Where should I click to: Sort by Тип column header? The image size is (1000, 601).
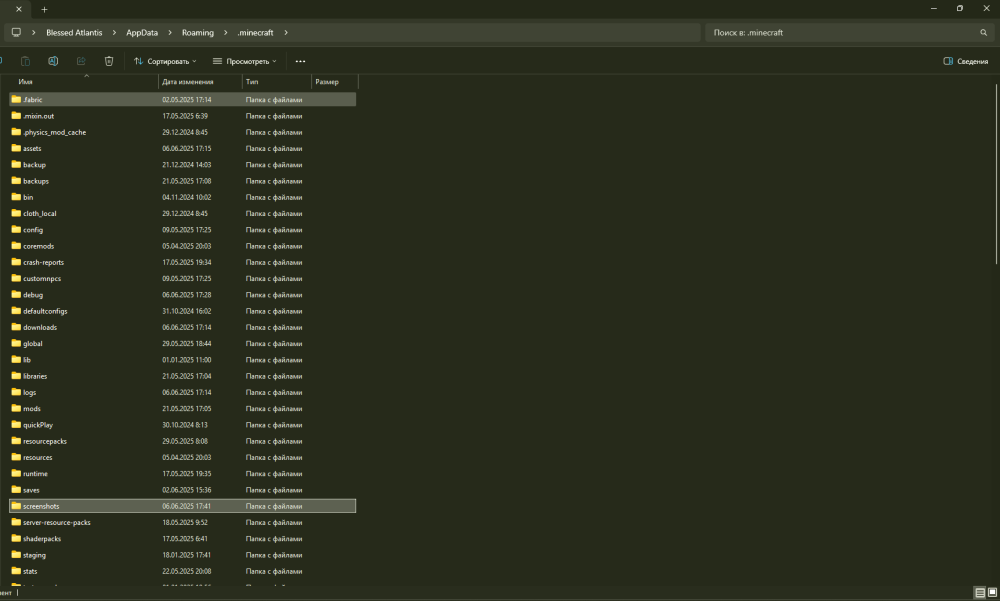(277, 82)
